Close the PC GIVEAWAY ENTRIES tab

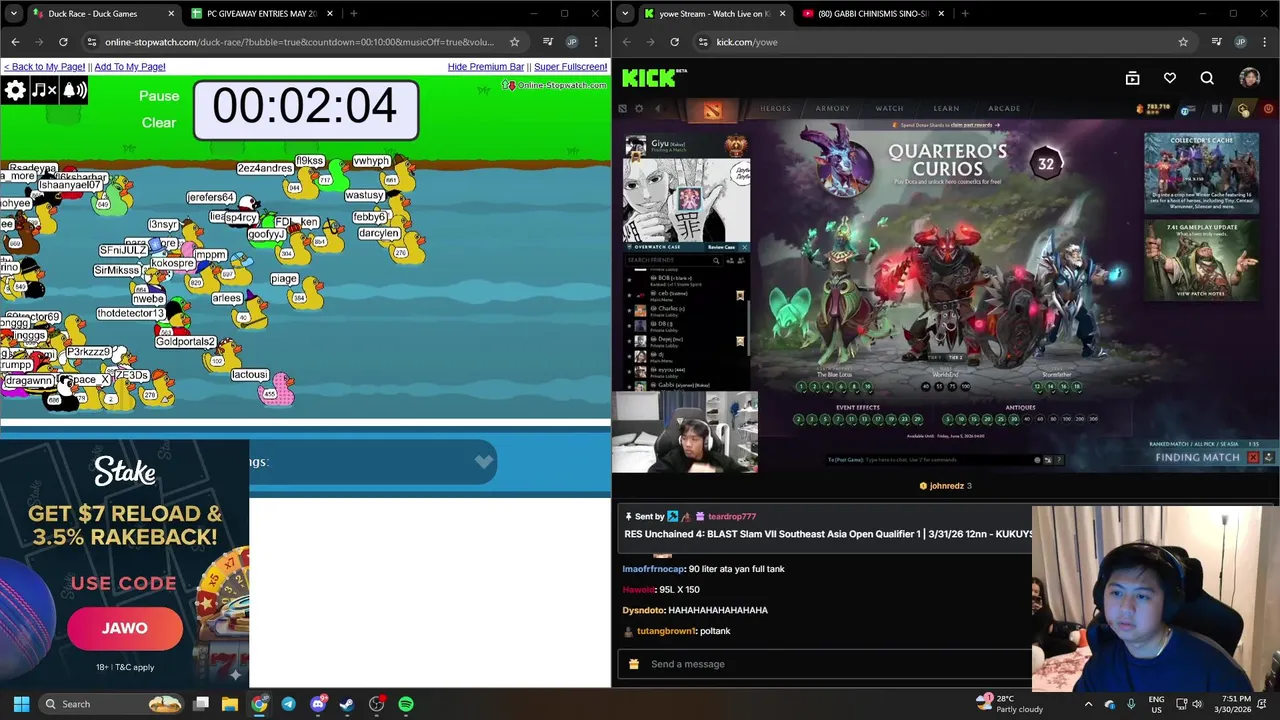[328, 14]
